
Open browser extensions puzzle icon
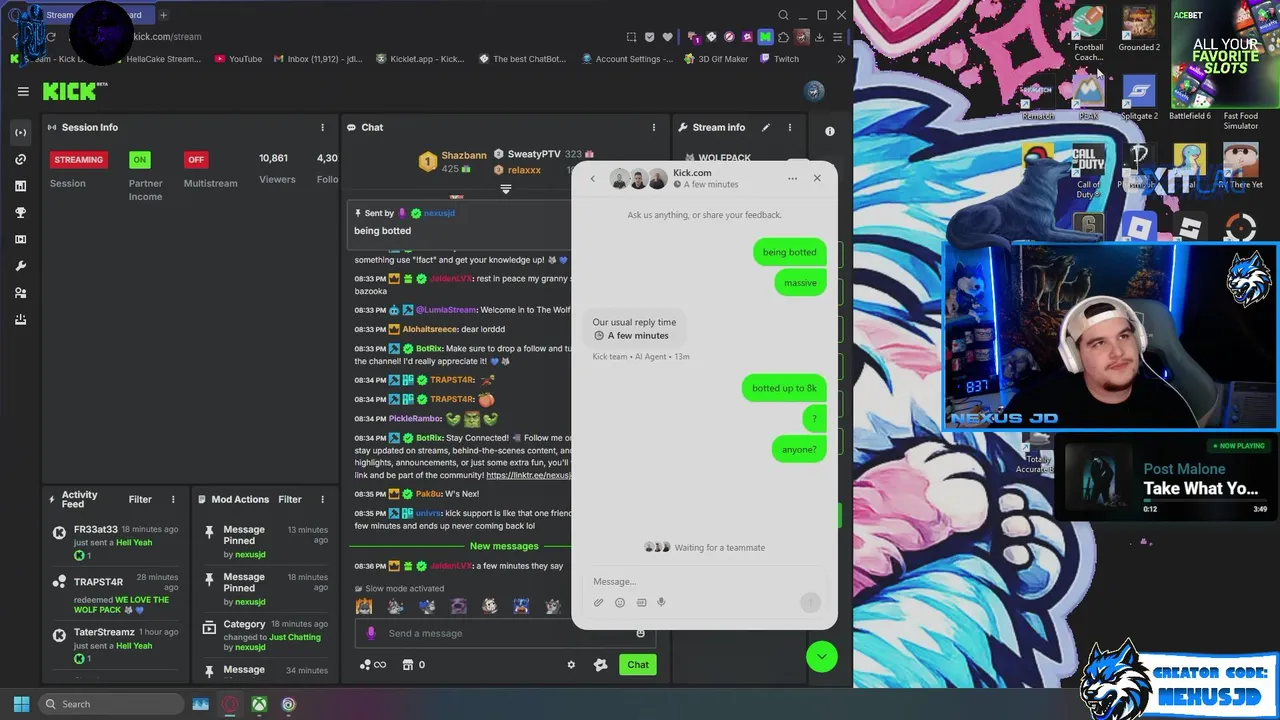coord(784,37)
